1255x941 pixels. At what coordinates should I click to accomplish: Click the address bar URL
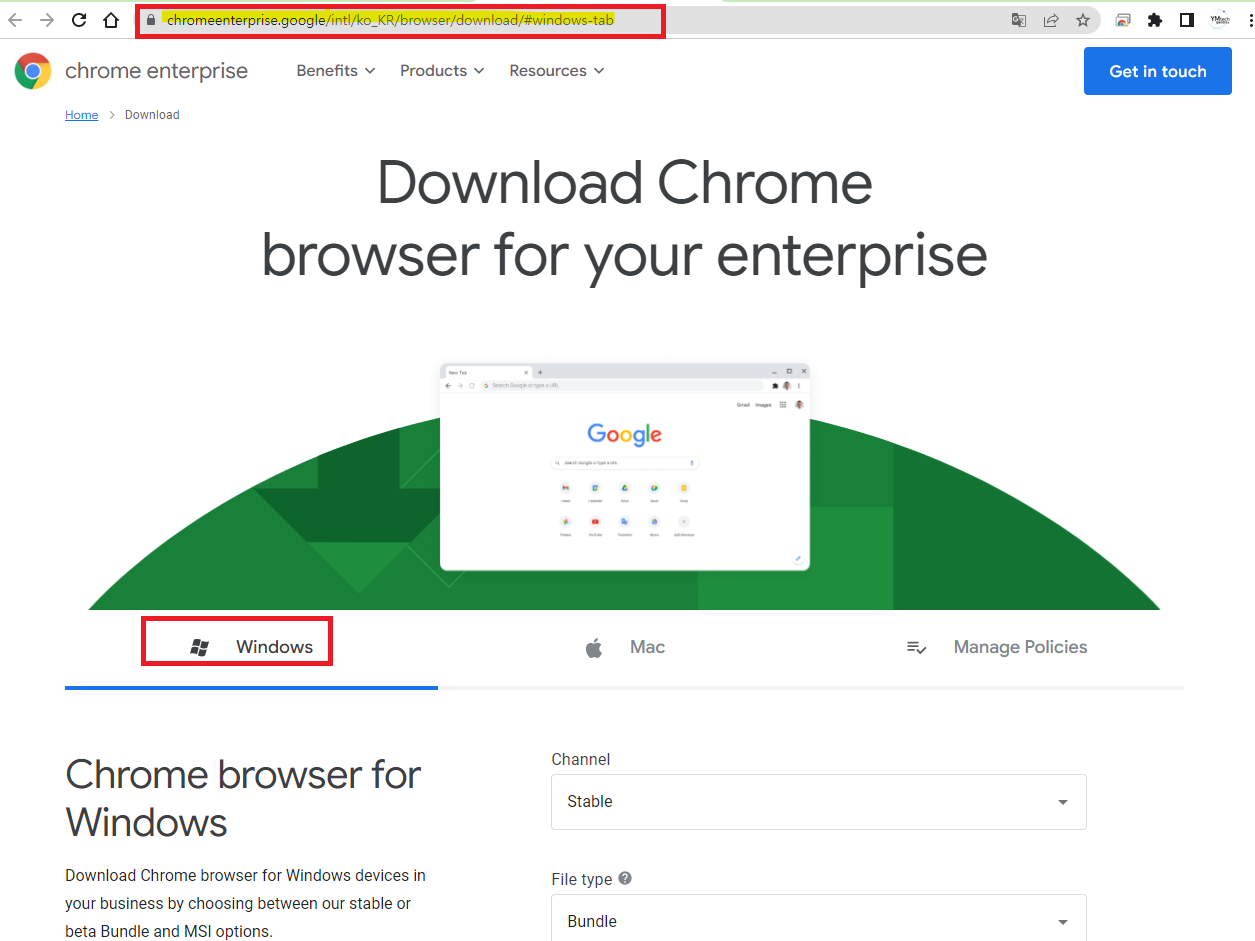click(x=390, y=20)
